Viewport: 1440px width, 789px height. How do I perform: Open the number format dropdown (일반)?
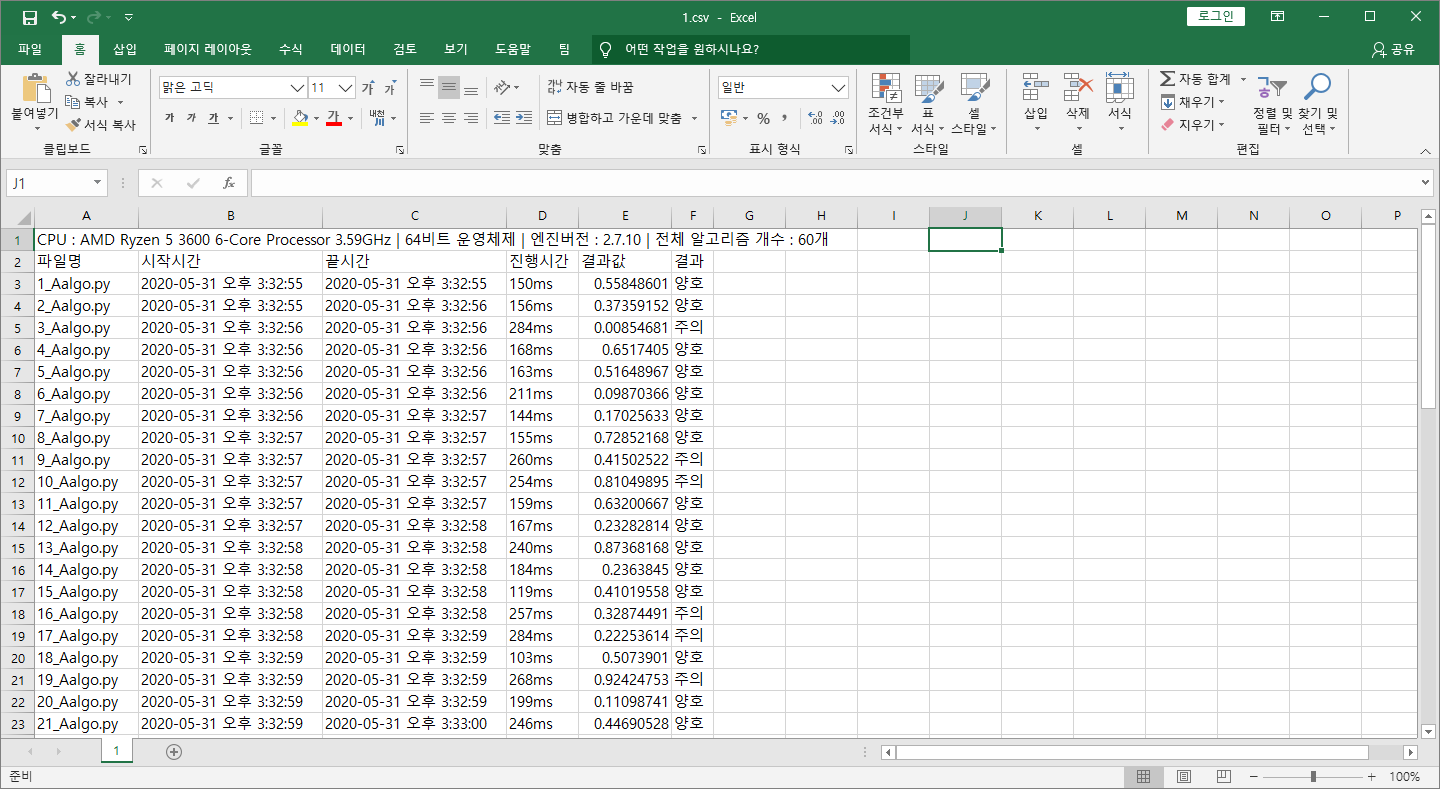coord(839,88)
